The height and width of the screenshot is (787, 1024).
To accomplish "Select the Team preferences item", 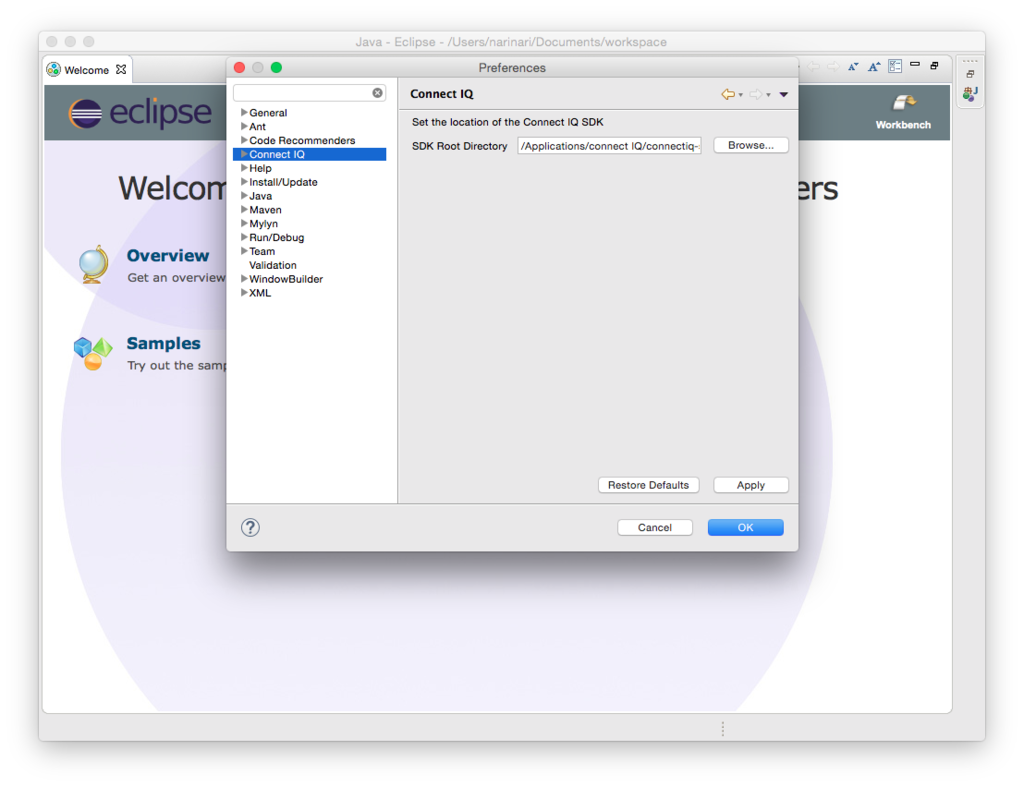I will (262, 251).
